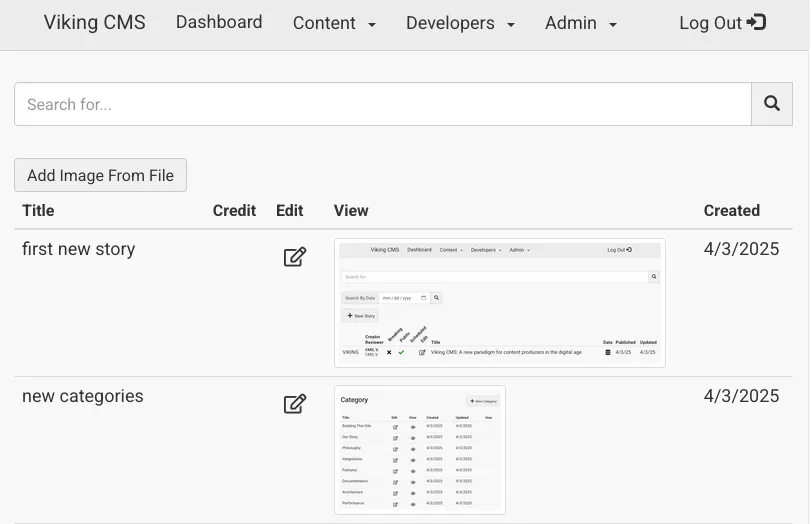Select the Credit column header

235,210
